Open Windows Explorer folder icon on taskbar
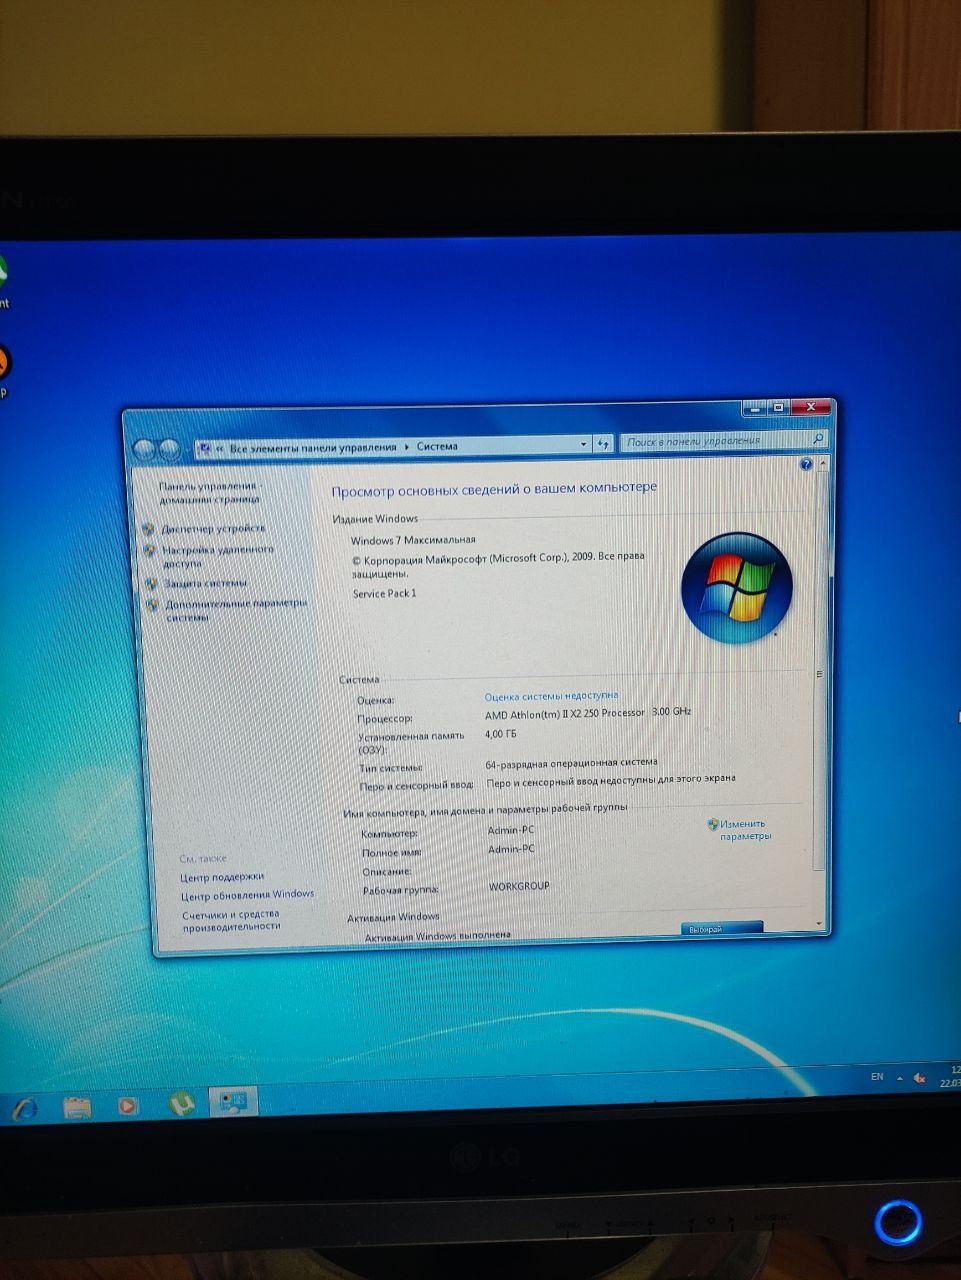 point(77,1106)
